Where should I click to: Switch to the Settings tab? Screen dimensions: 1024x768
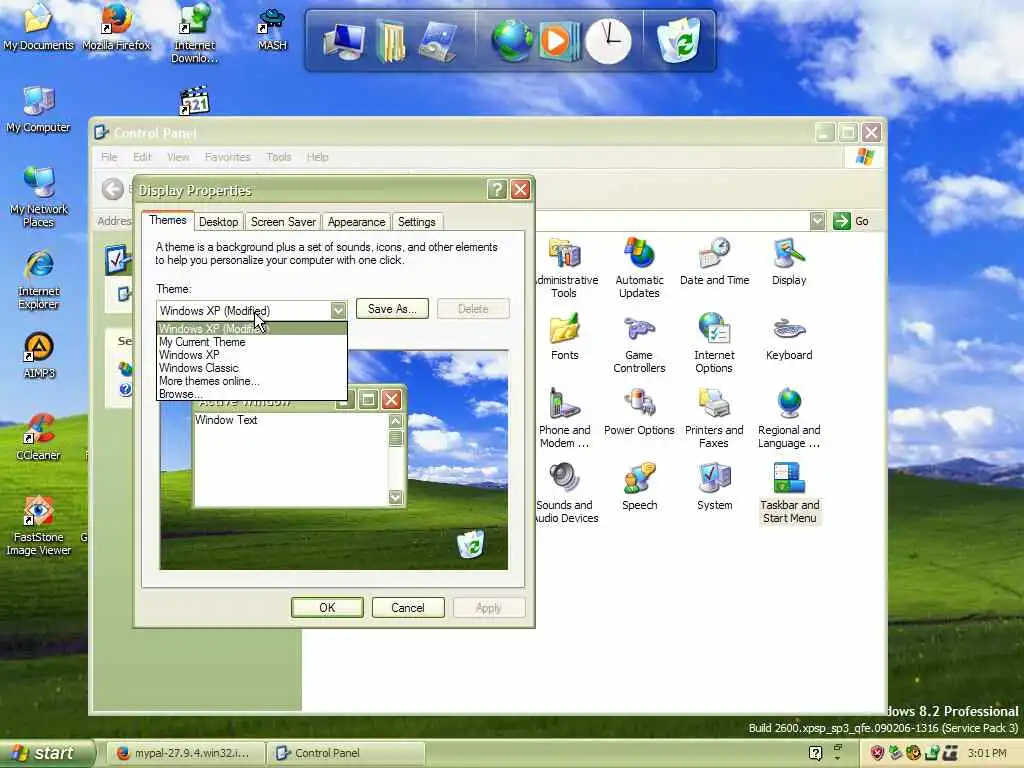click(x=417, y=222)
